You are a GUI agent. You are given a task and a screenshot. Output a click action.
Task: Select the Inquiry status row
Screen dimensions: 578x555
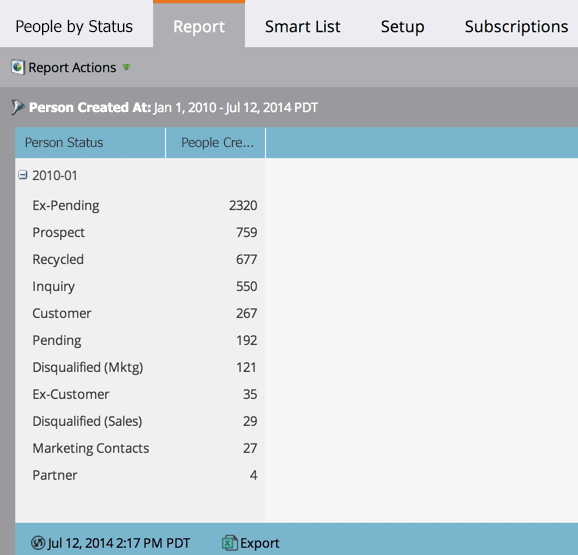[x=140, y=286]
